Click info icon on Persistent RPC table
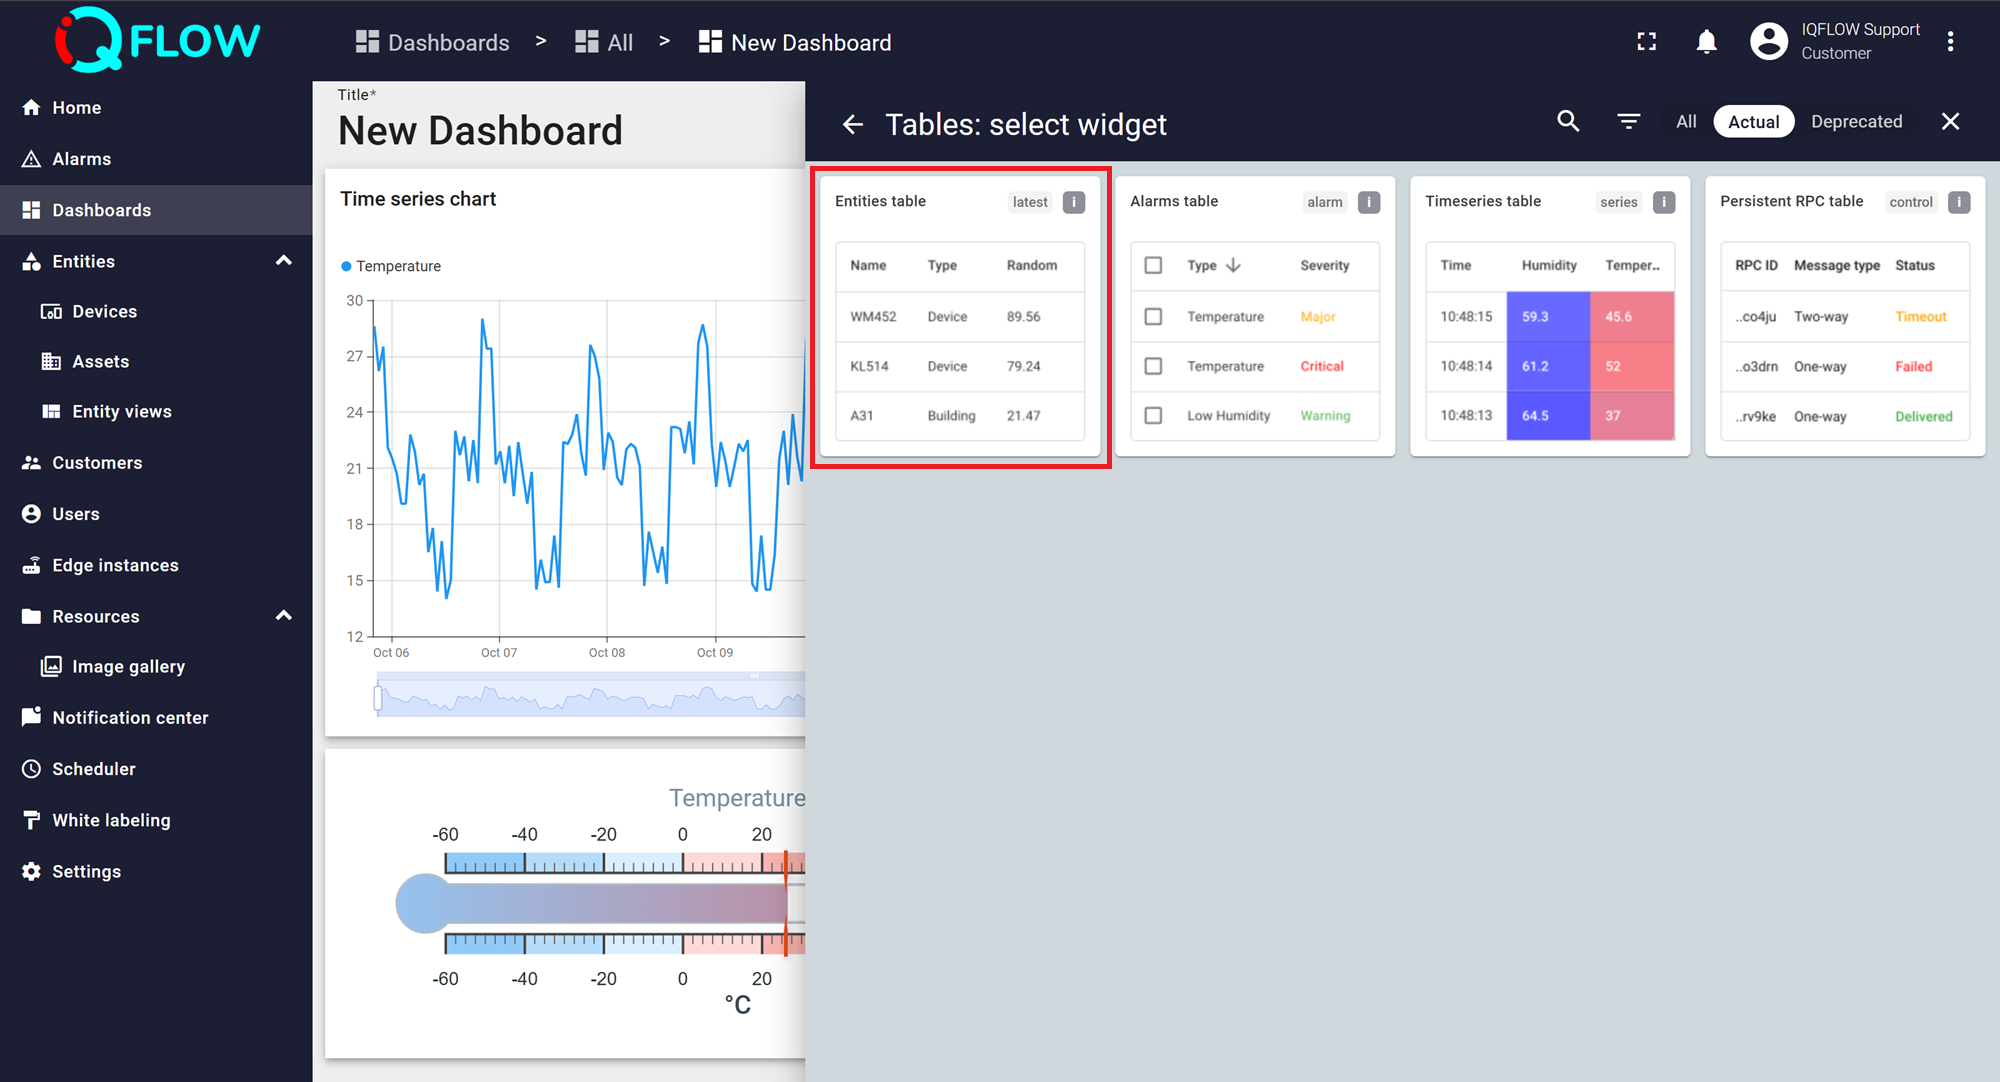The image size is (2000, 1082). [x=1958, y=202]
